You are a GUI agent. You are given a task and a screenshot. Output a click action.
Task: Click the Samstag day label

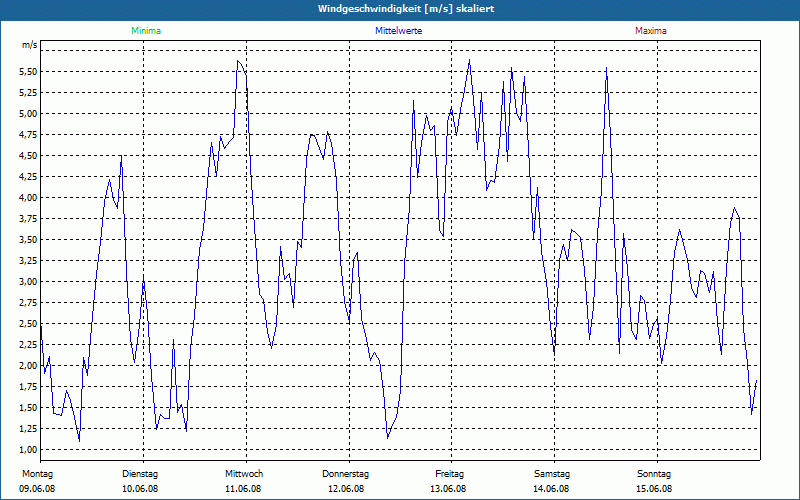[552, 474]
